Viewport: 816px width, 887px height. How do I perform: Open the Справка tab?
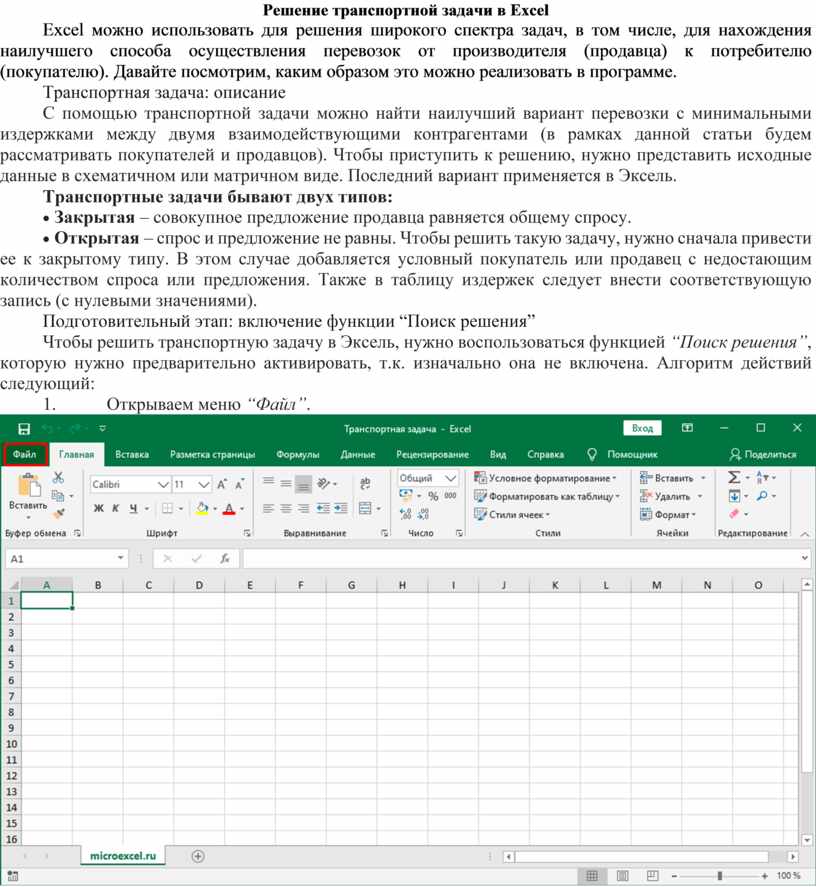pos(546,454)
